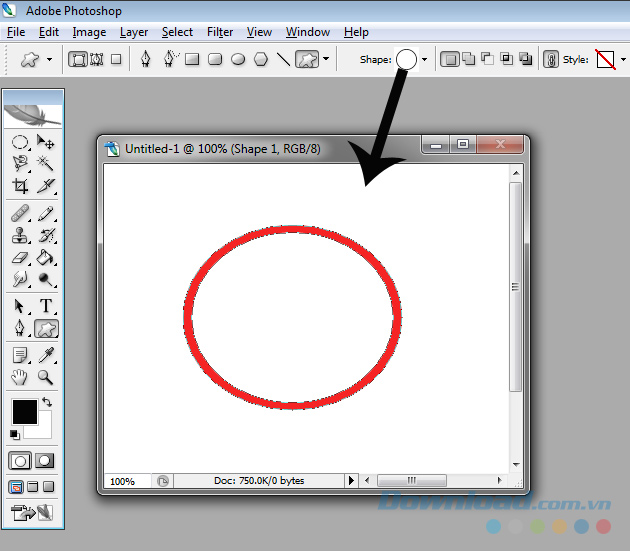Click the Ellipse shape option in options bar
The image size is (630, 551).
238,60
